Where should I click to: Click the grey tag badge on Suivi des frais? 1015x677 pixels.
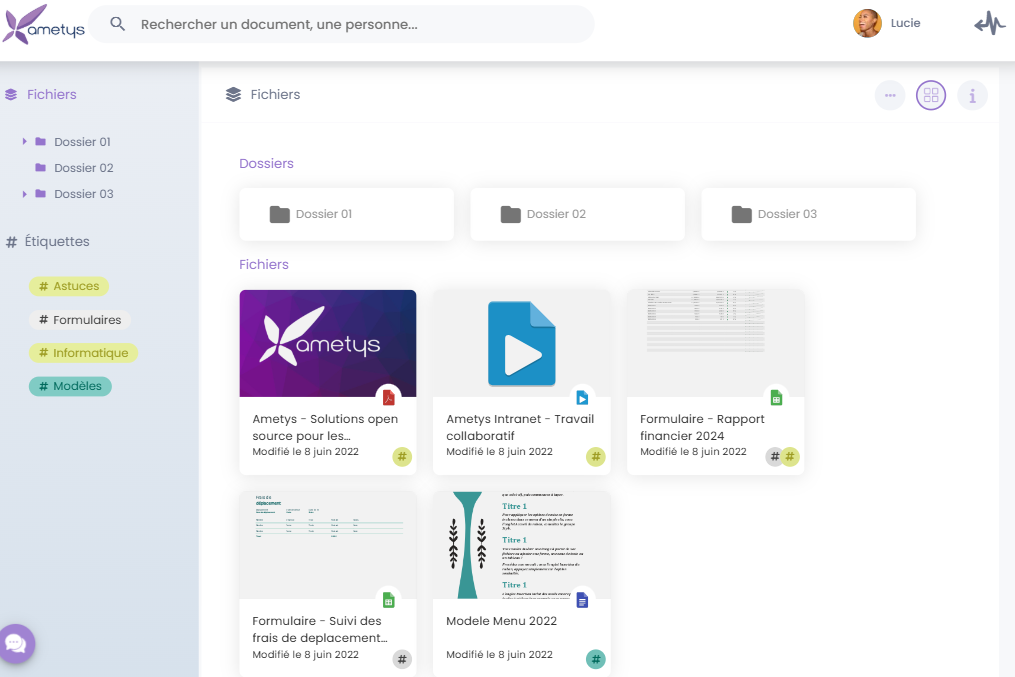click(x=402, y=660)
